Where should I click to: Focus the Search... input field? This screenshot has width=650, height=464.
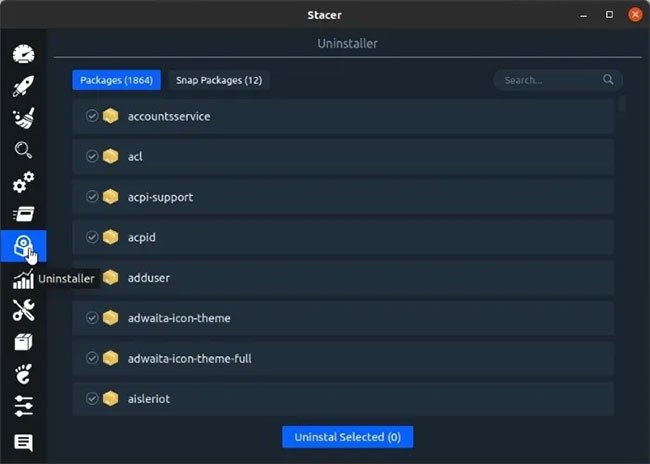(558, 80)
